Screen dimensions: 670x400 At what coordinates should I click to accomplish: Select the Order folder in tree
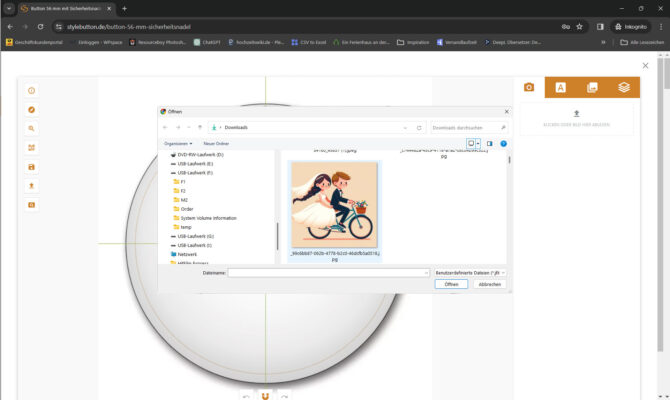187,208
